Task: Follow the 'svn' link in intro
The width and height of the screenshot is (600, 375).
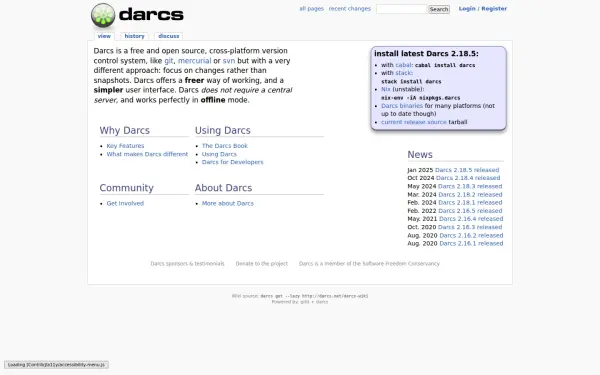Action: 229,61
